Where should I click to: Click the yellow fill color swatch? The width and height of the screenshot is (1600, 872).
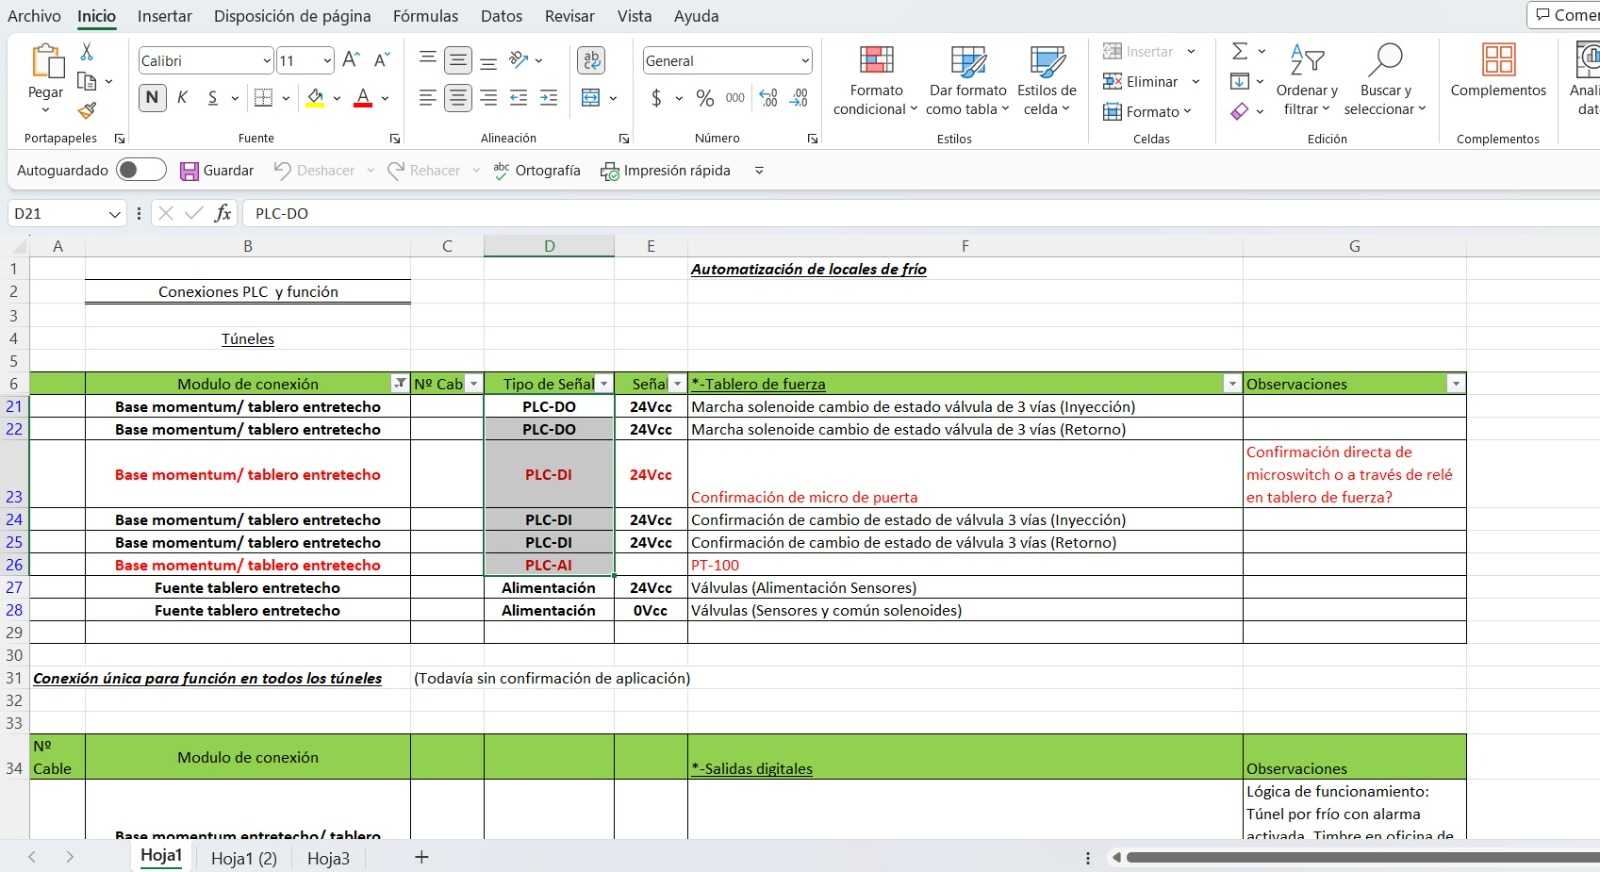[x=315, y=97]
